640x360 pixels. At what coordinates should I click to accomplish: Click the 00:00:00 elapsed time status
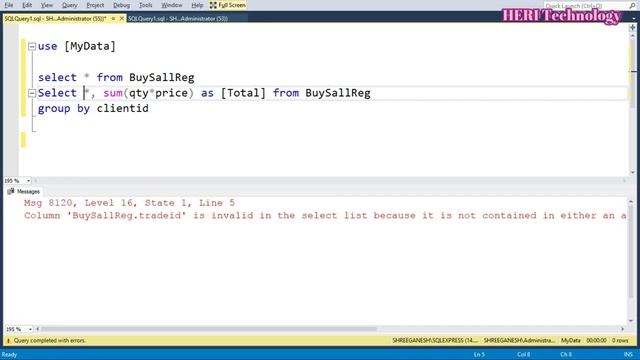click(596, 340)
